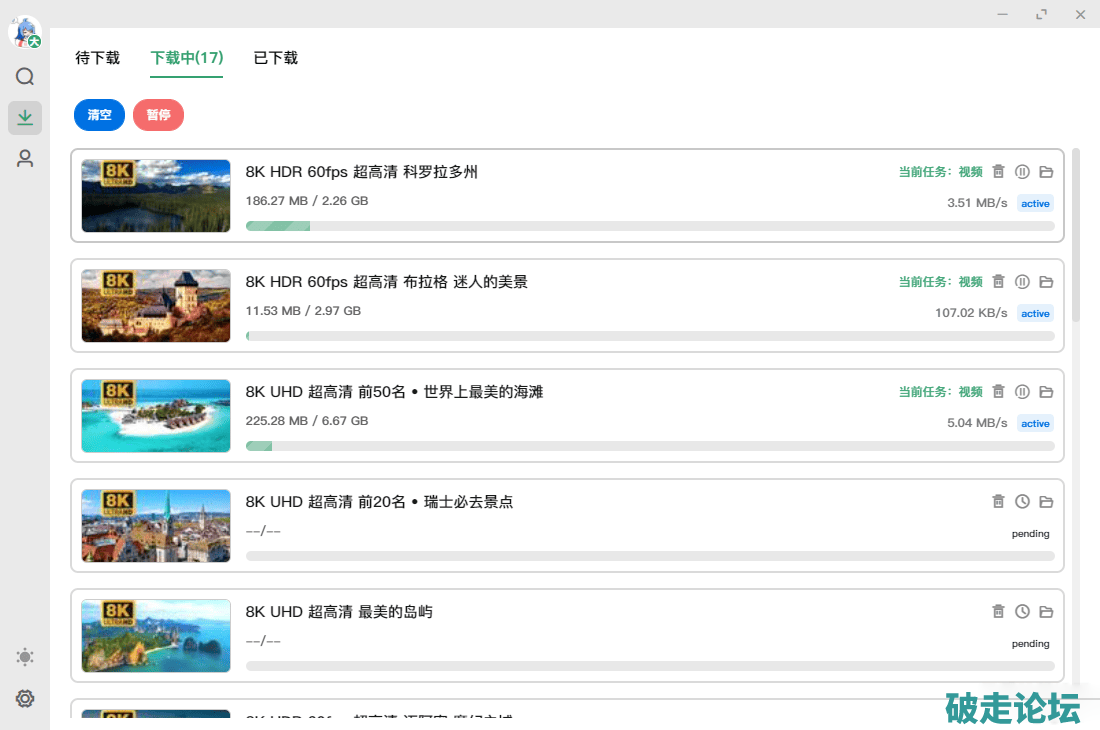
Task: Open the user profile sidebar icon
Action: pos(25,158)
